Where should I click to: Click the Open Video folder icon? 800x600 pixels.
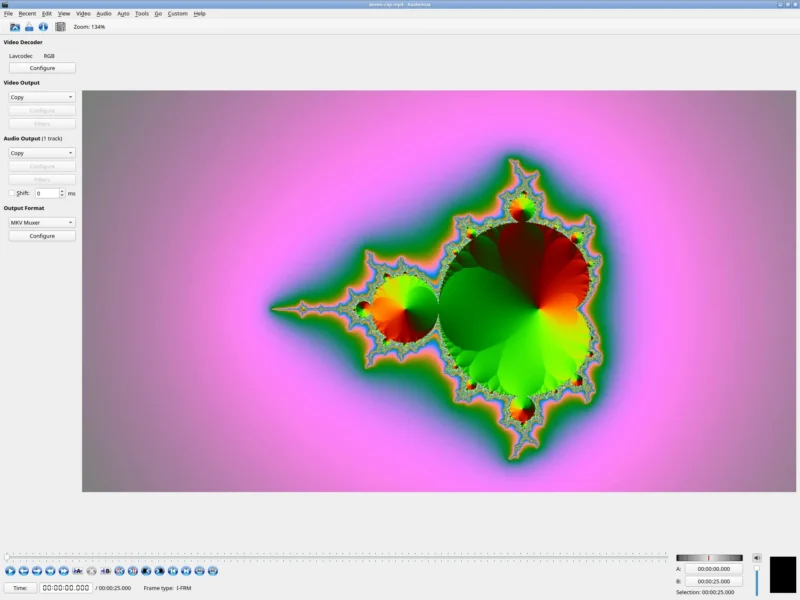click(x=15, y=27)
